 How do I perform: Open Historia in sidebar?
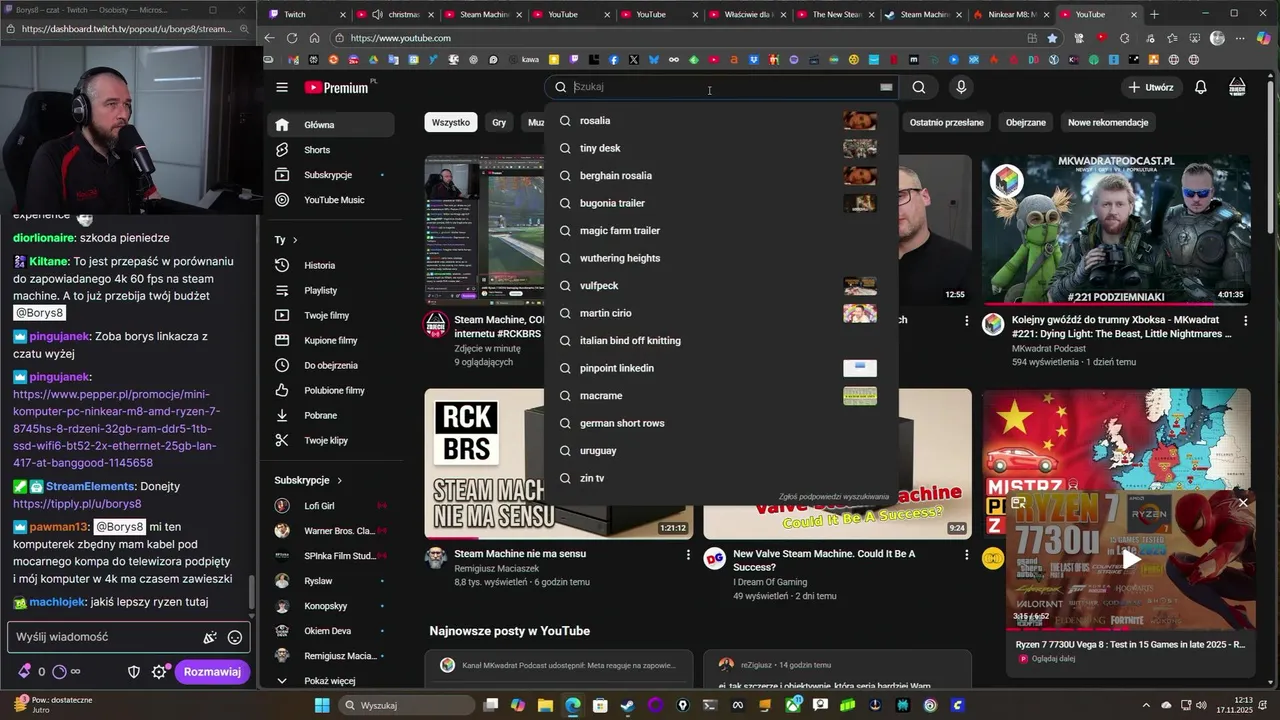point(330,265)
